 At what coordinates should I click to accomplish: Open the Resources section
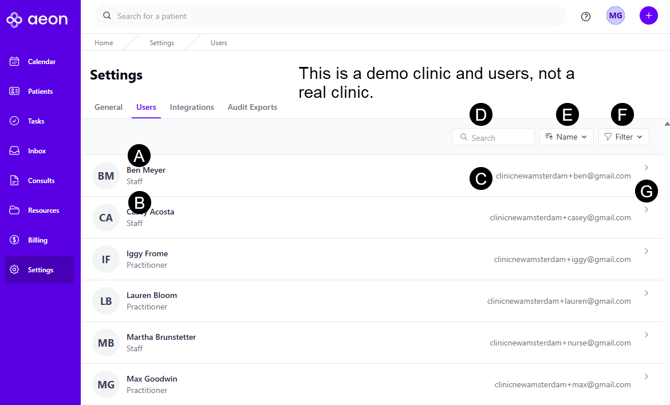[42, 211]
